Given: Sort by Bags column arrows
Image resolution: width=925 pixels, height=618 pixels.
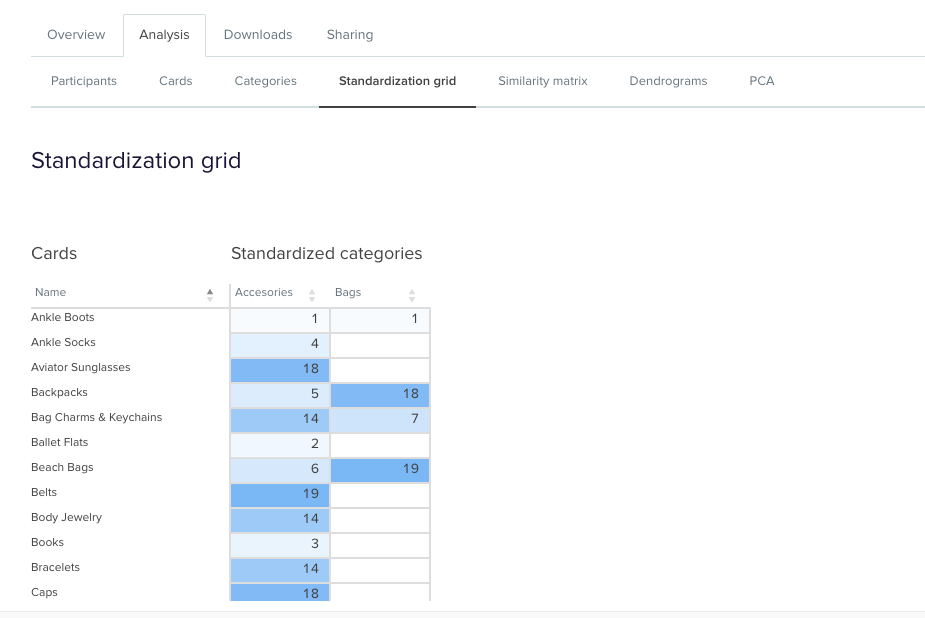Looking at the screenshot, I should (x=412, y=295).
